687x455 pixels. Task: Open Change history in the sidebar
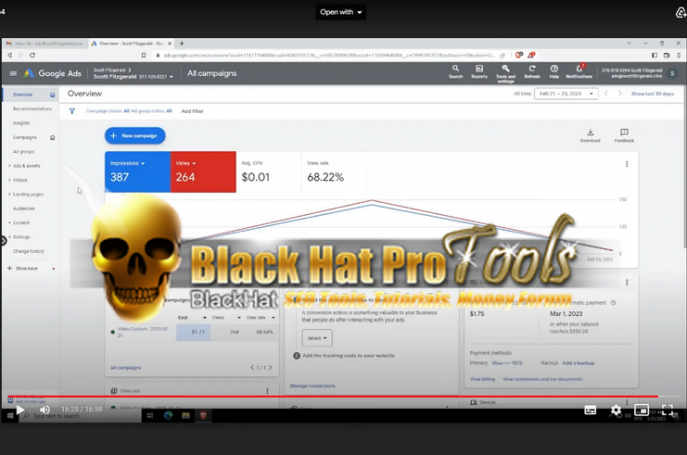tap(28, 251)
